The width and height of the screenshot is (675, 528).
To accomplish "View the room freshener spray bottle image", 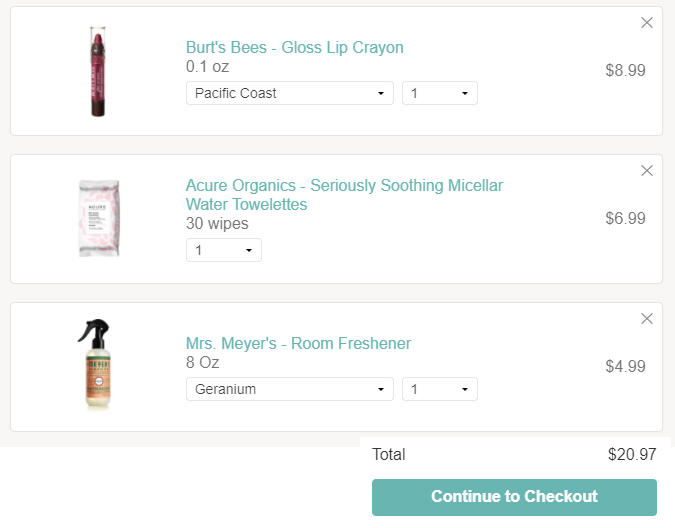I will click(x=96, y=363).
